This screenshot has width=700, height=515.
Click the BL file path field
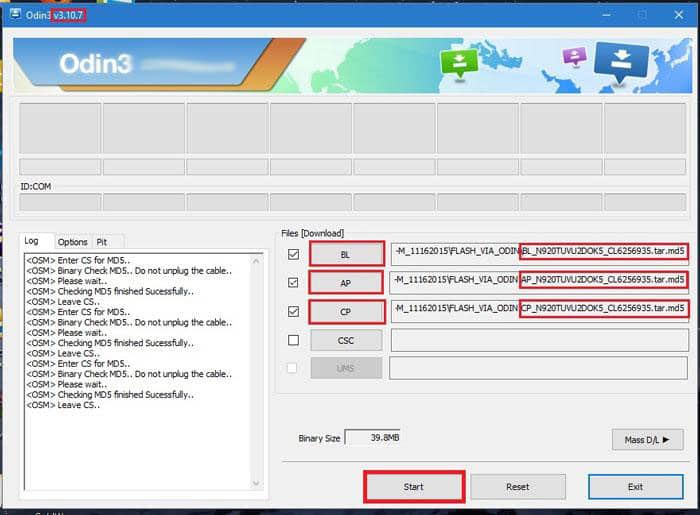(x=540, y=253)
